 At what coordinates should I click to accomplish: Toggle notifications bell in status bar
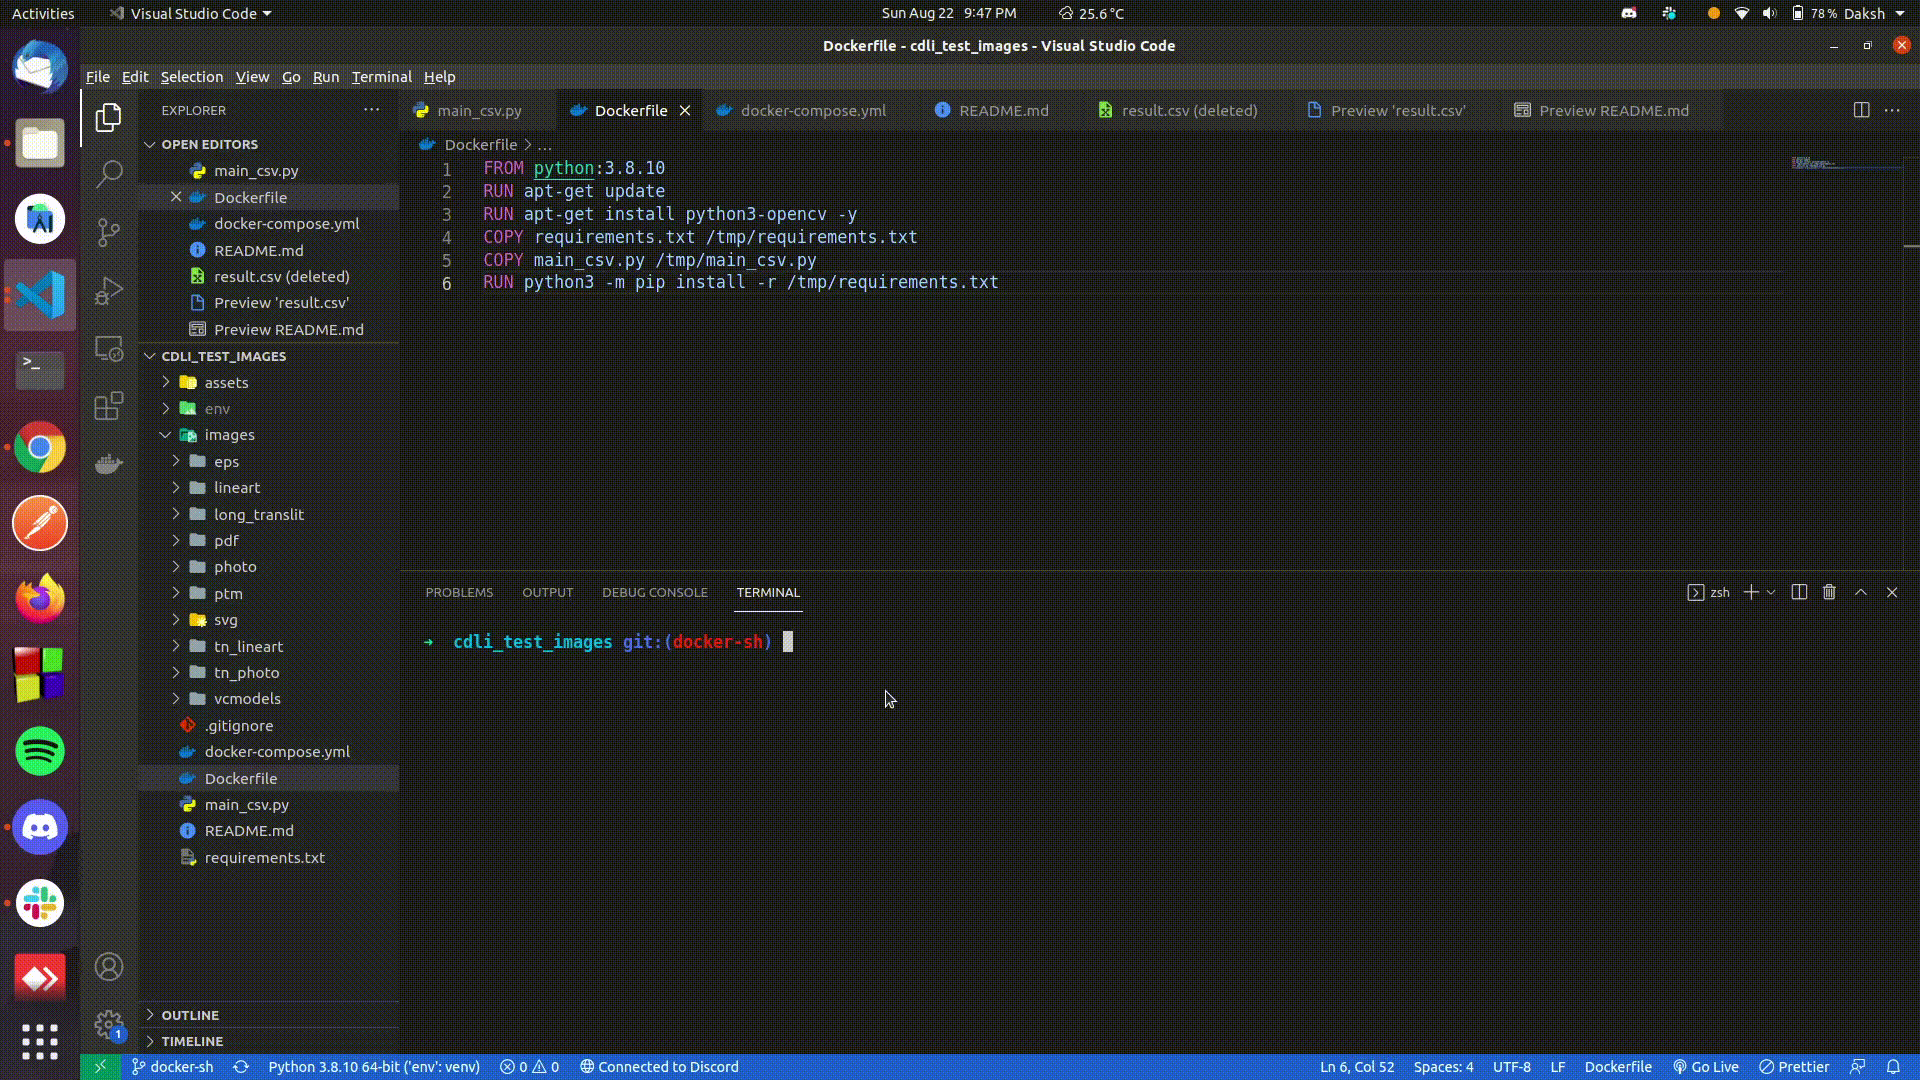tap(1893, 1067)
